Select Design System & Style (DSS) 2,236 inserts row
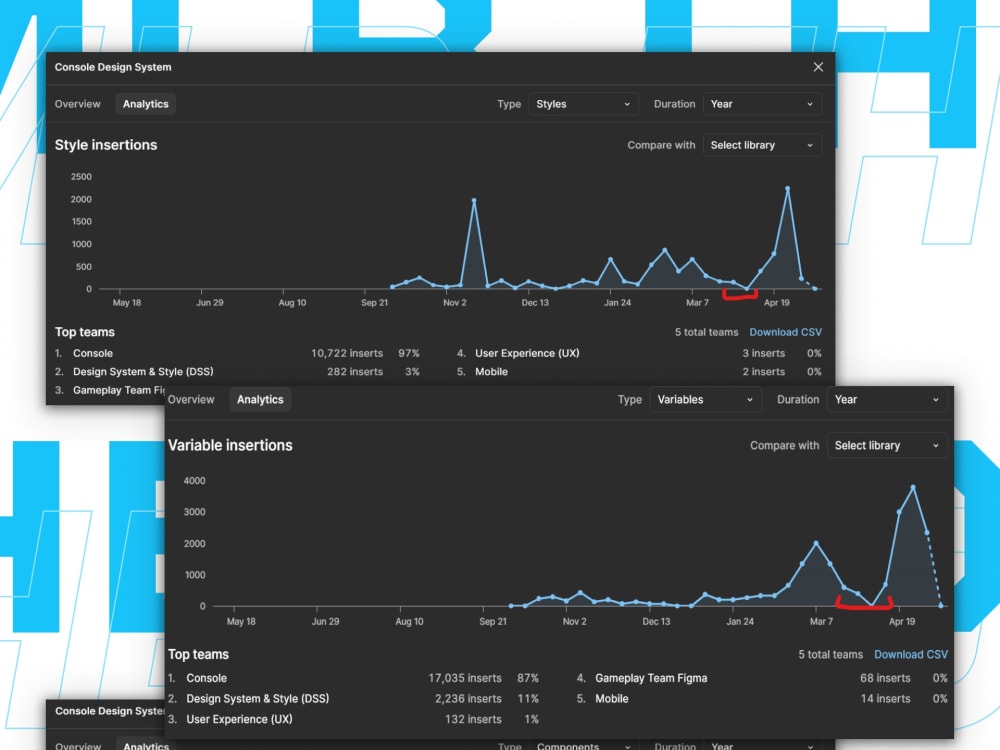 (353, 698)
